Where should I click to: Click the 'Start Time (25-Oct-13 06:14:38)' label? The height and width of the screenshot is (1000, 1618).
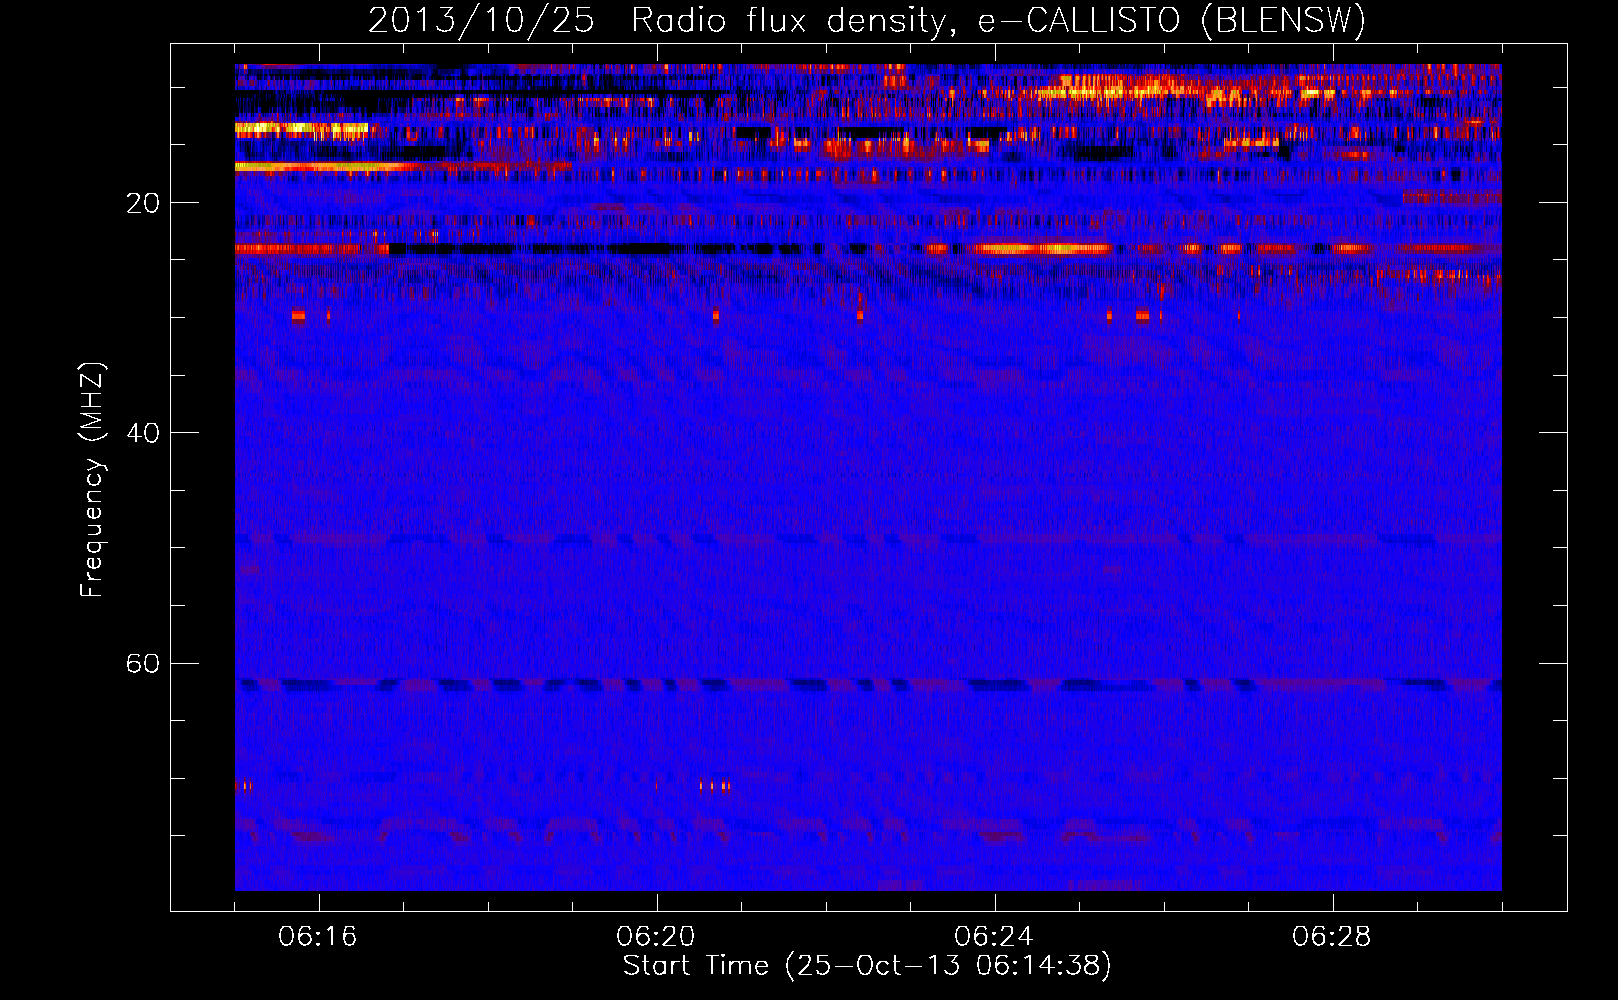point(867,965)
